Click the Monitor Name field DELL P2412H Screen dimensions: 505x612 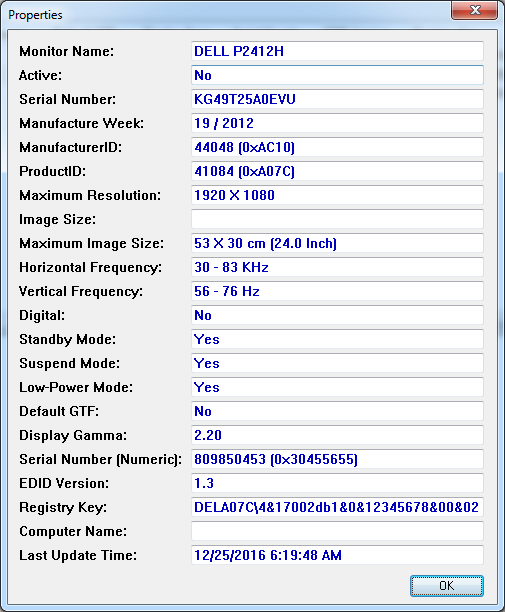point(337,51)
